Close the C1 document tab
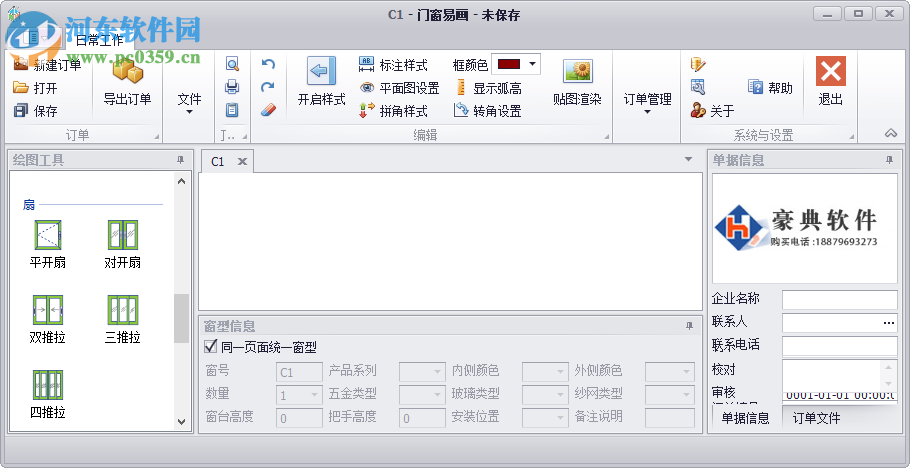The image size is (910, 468). tap(243, 161)
